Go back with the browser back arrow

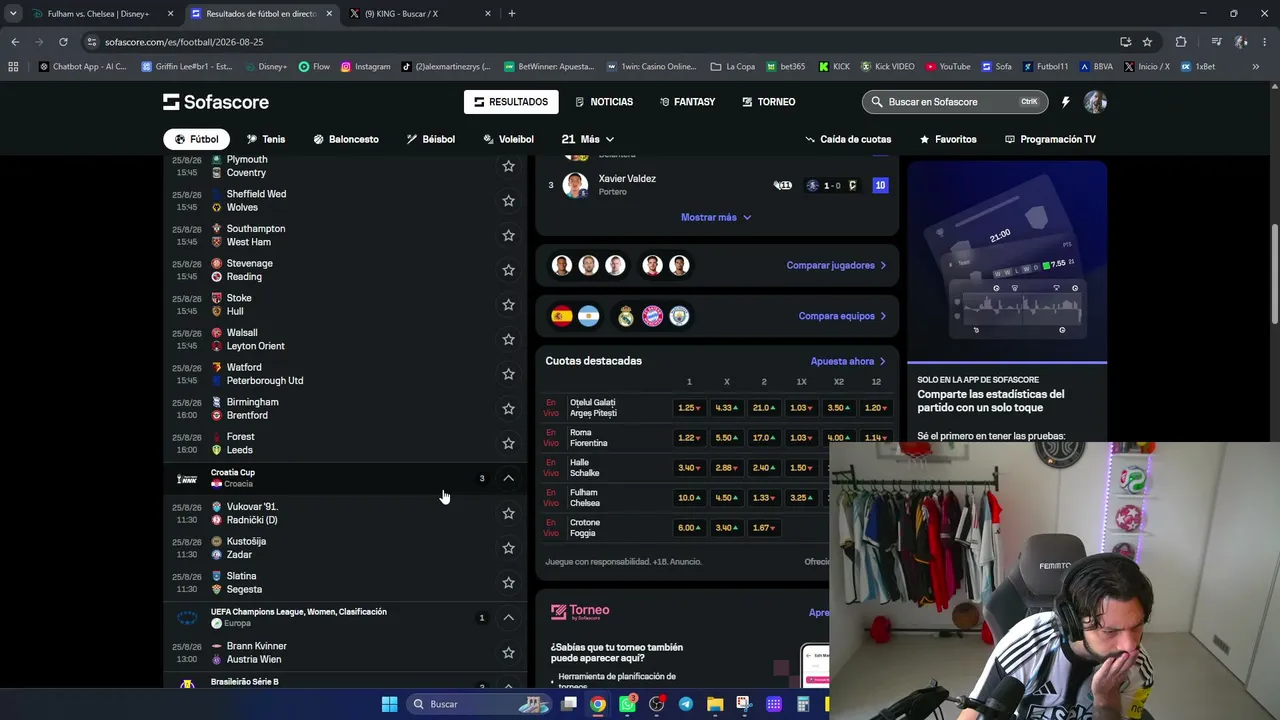pyautogui.click(x=15, y=42)
